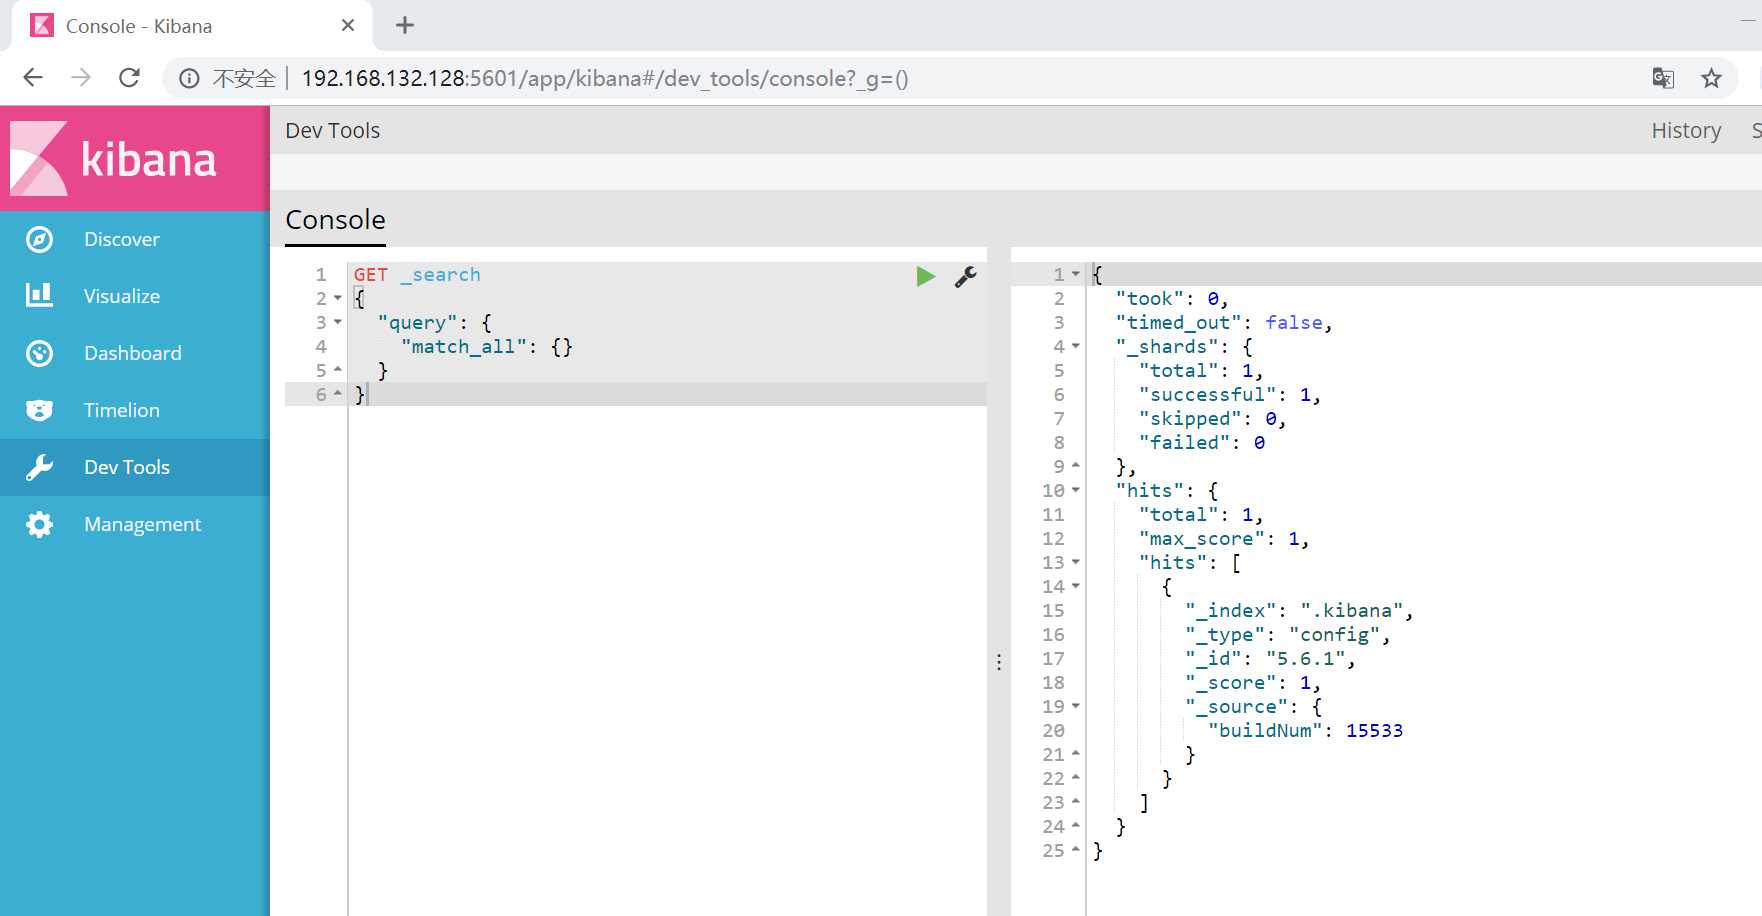The height and width of the screenshot is (916, 1762).
Task: Reload the page with the refresh icon
Action: click(x=129, y=78)
